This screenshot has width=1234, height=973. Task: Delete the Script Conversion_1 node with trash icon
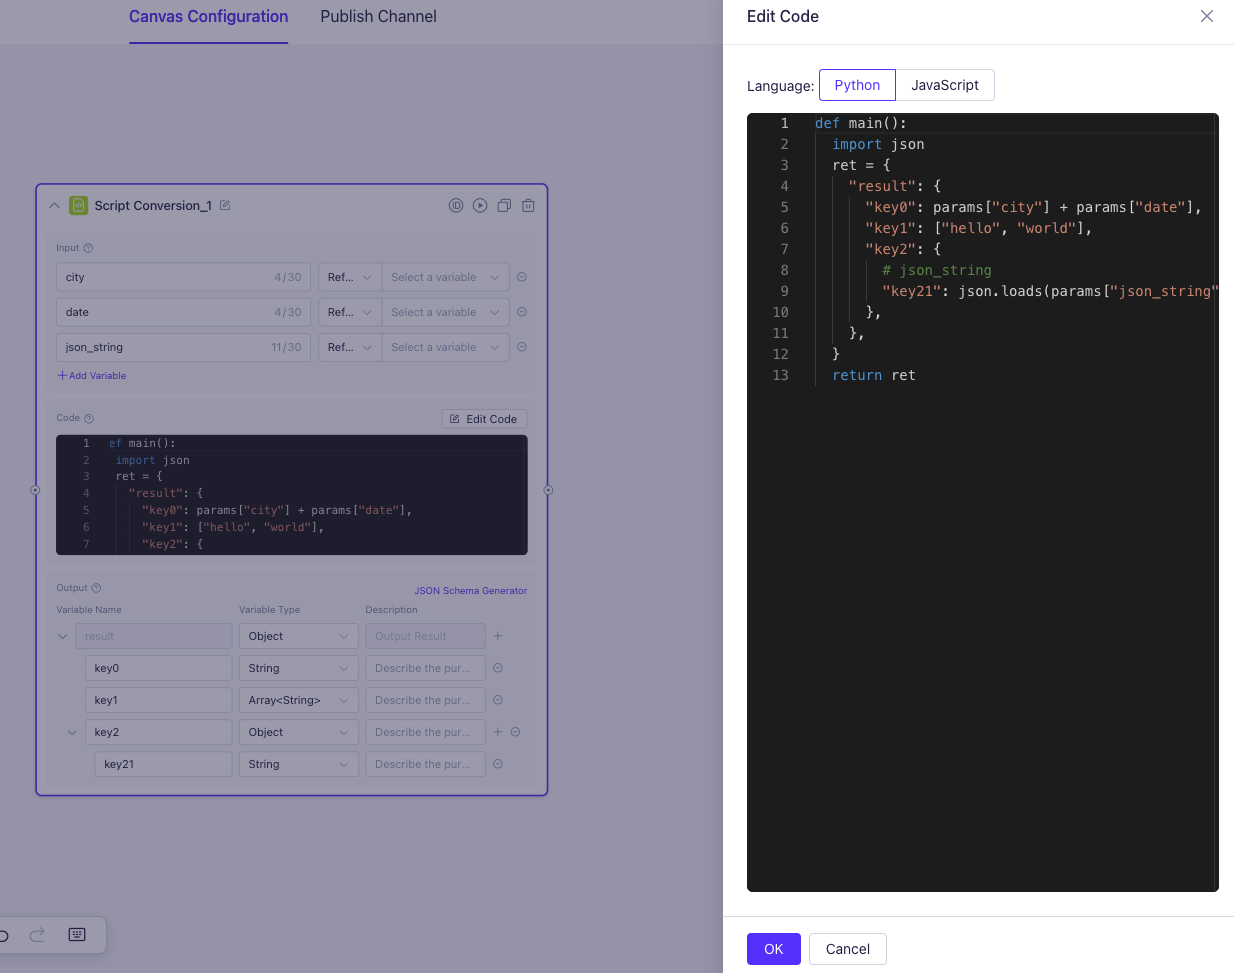point(528,205)
